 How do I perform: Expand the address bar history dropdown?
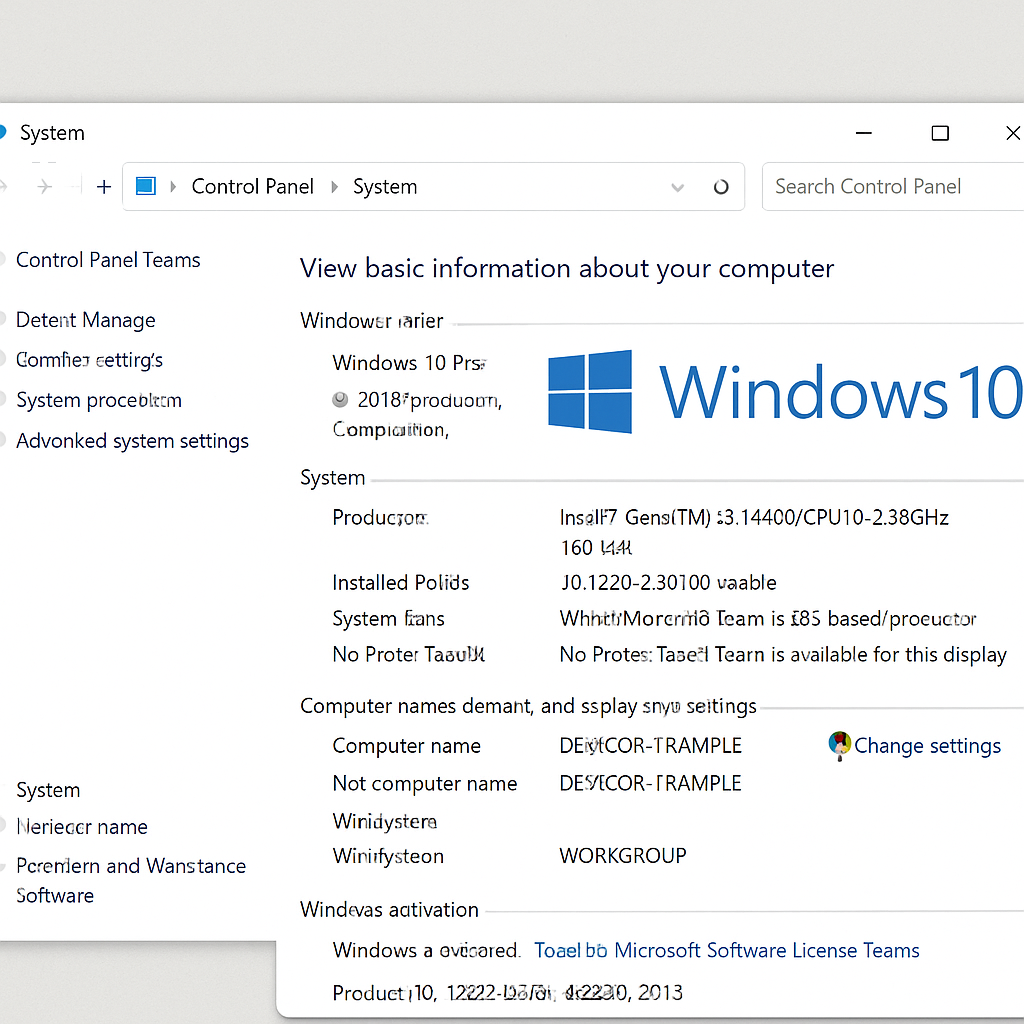[x=678, y=188]
